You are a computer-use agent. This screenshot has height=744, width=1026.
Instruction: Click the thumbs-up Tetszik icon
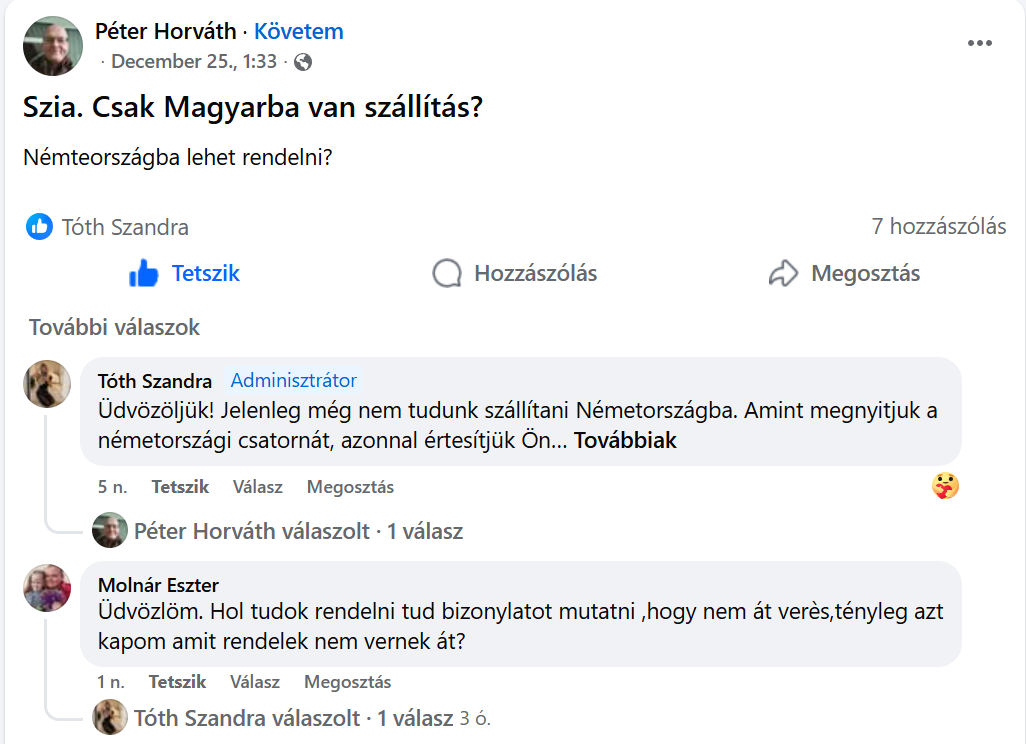144,274
